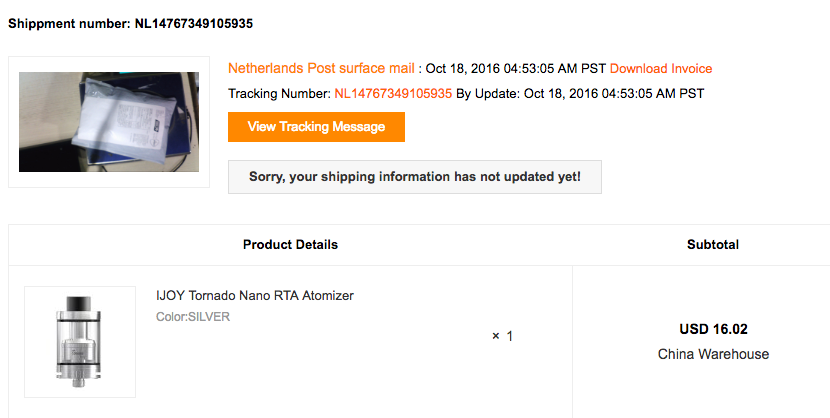Click the USD 16.02 subtotal amount
The width and height of the screenshot is (830, 418).
tap(713, 329)
